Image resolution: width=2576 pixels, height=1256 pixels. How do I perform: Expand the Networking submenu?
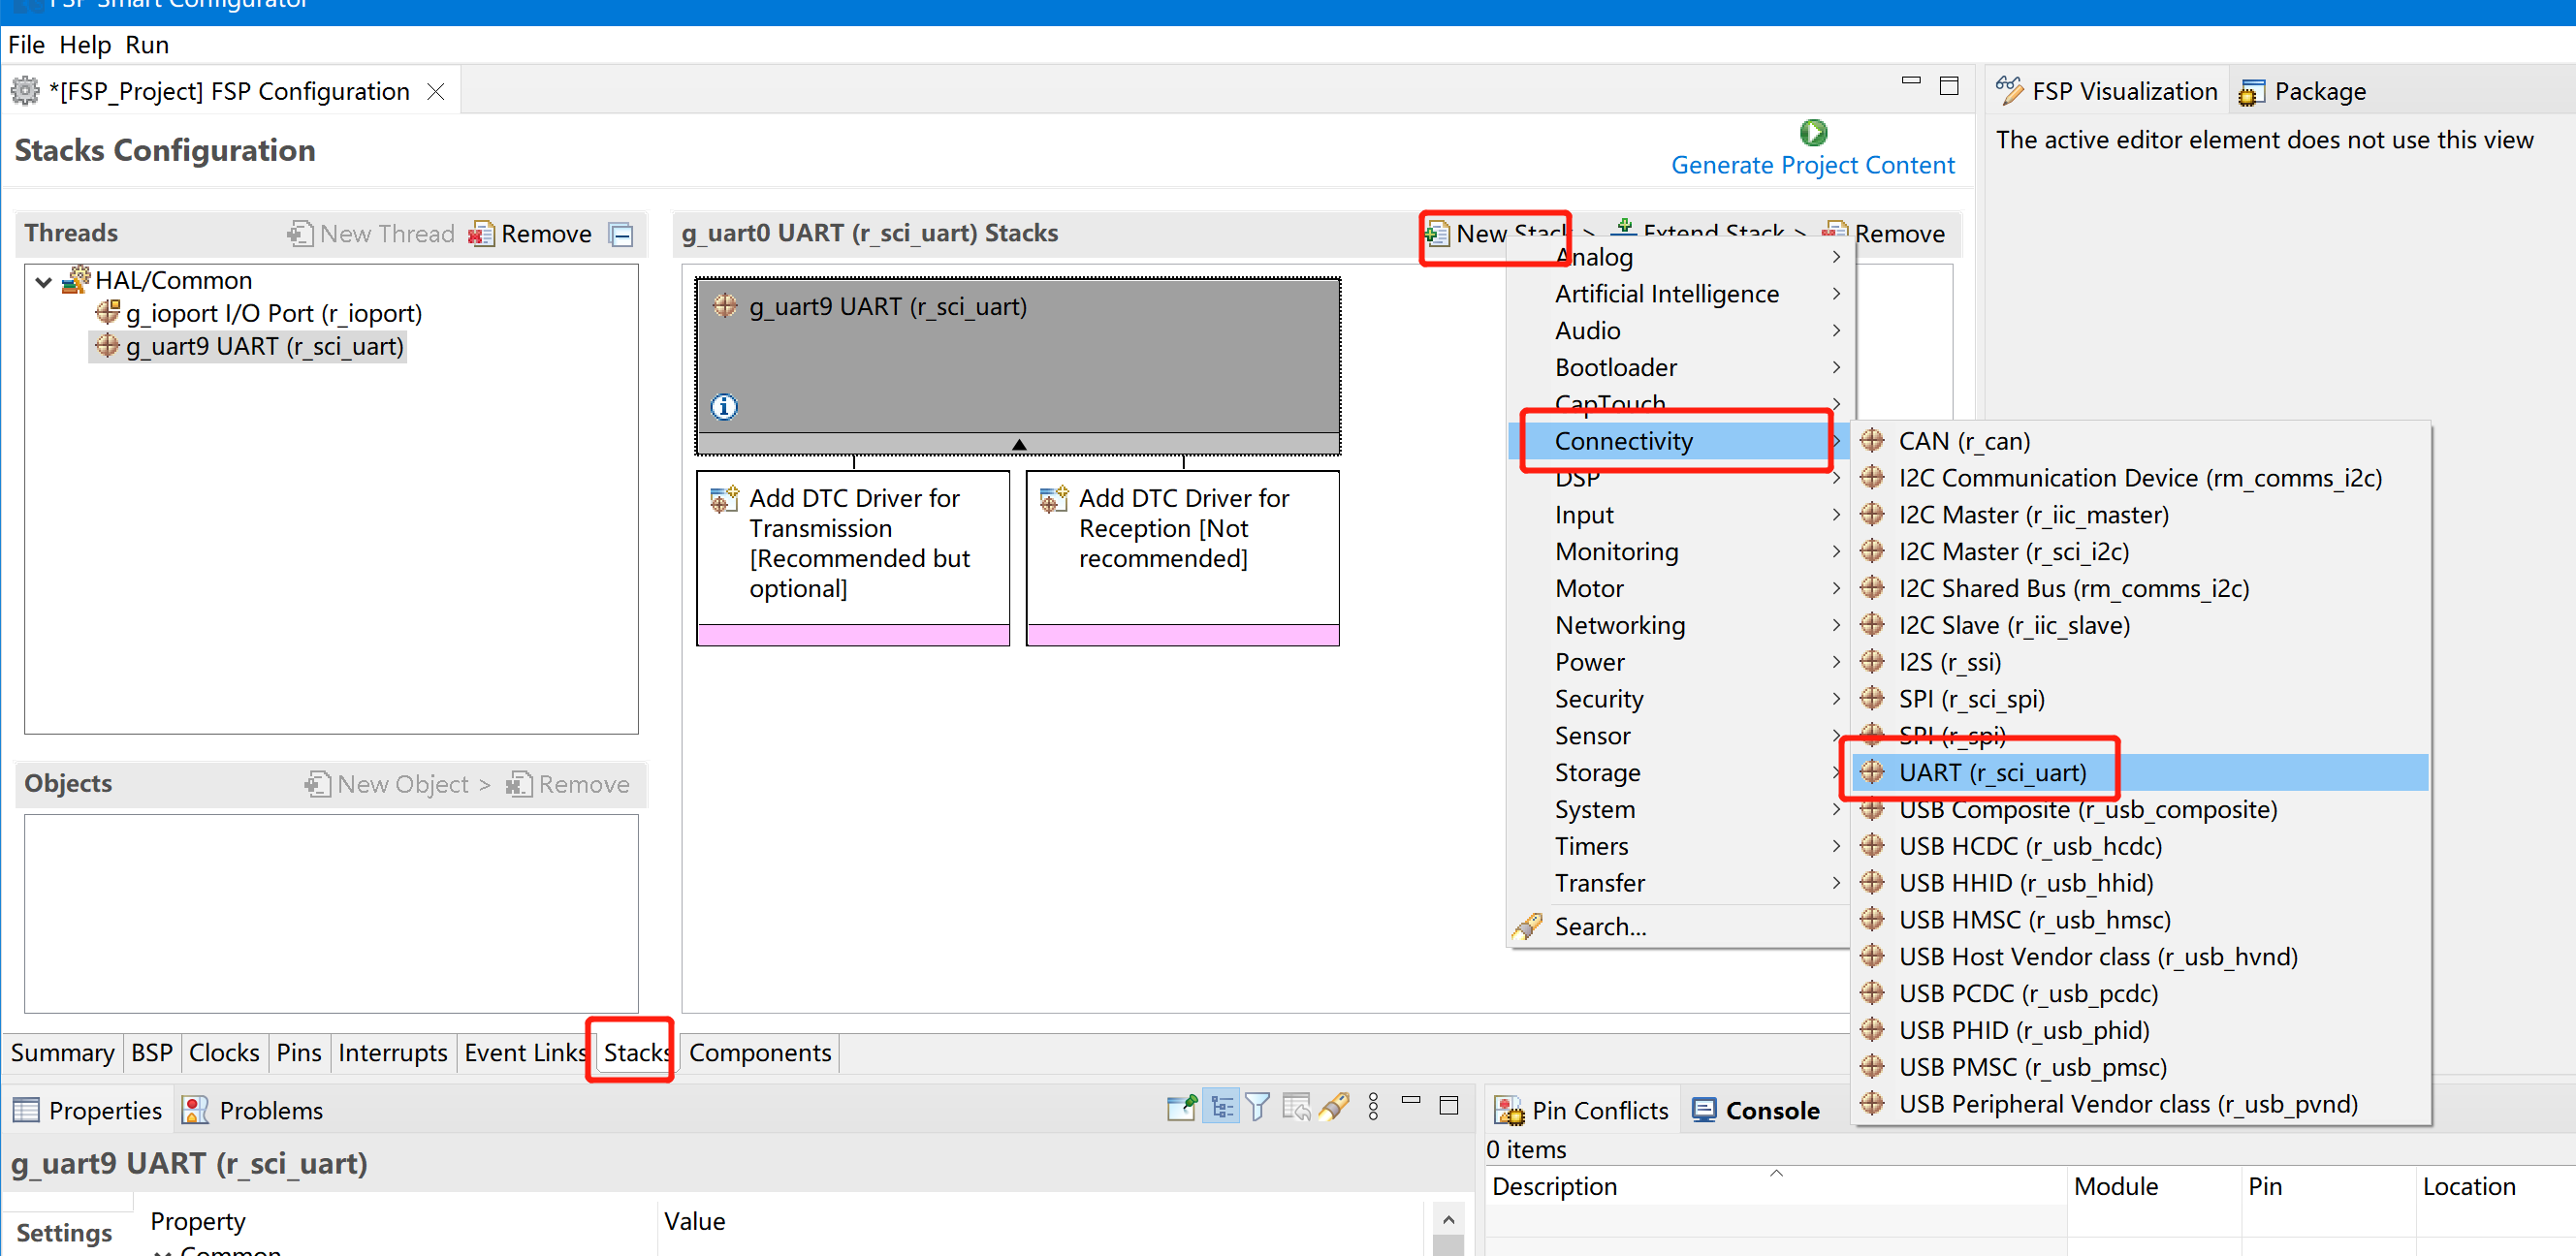tap(1680, 626)
